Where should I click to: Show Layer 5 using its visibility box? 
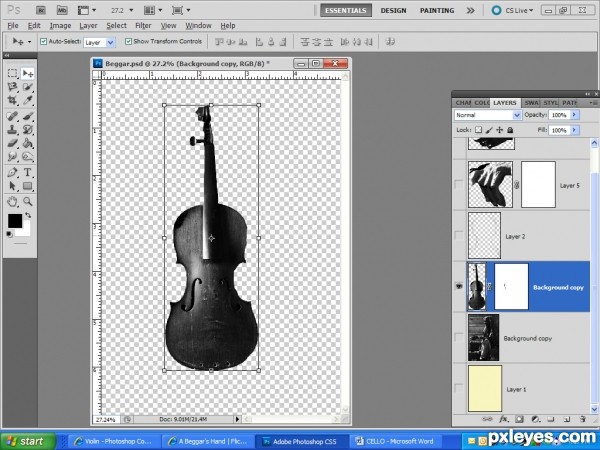coord(458,184)
